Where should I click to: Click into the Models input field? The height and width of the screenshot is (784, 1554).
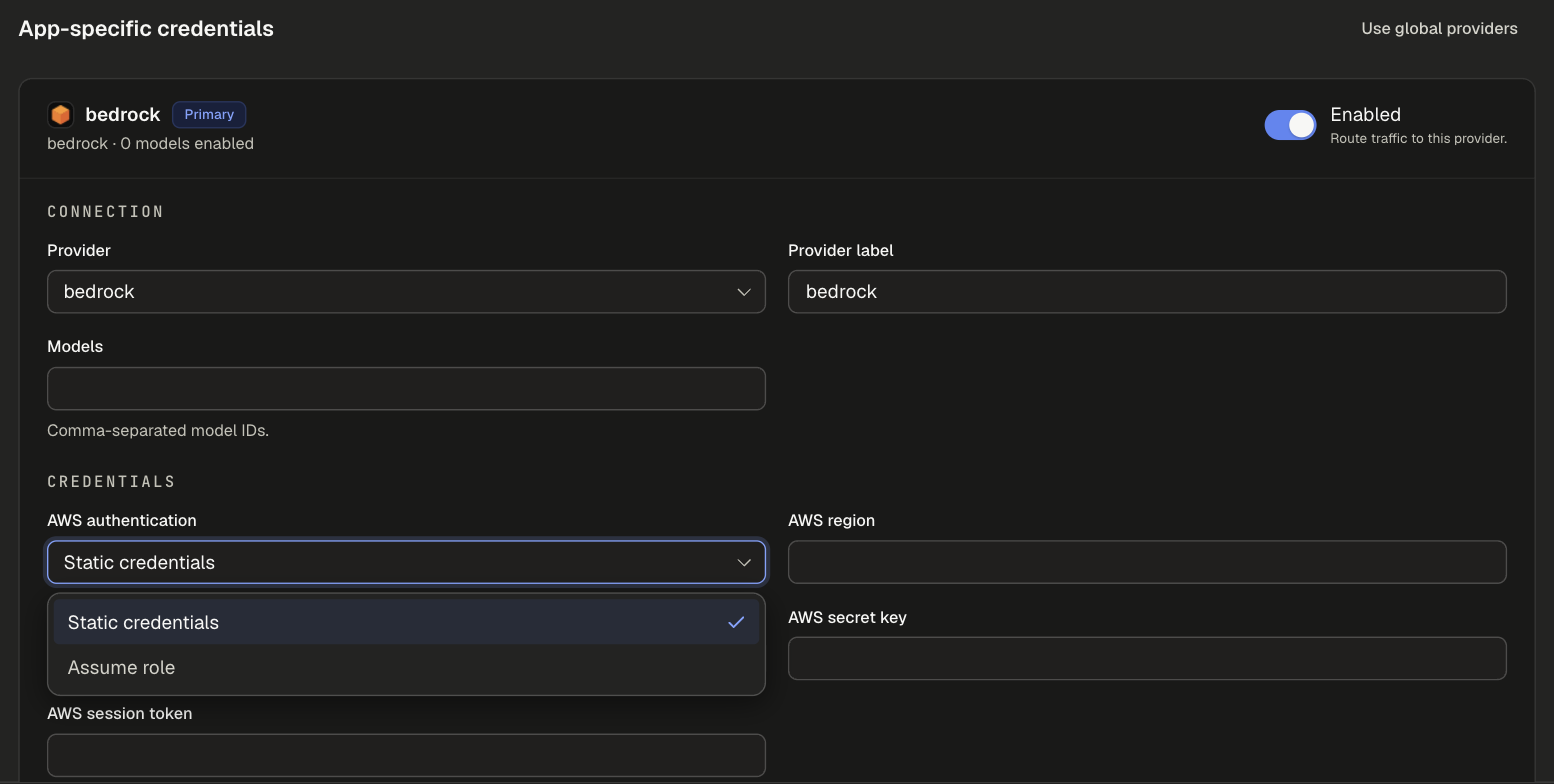coord(406,389)
